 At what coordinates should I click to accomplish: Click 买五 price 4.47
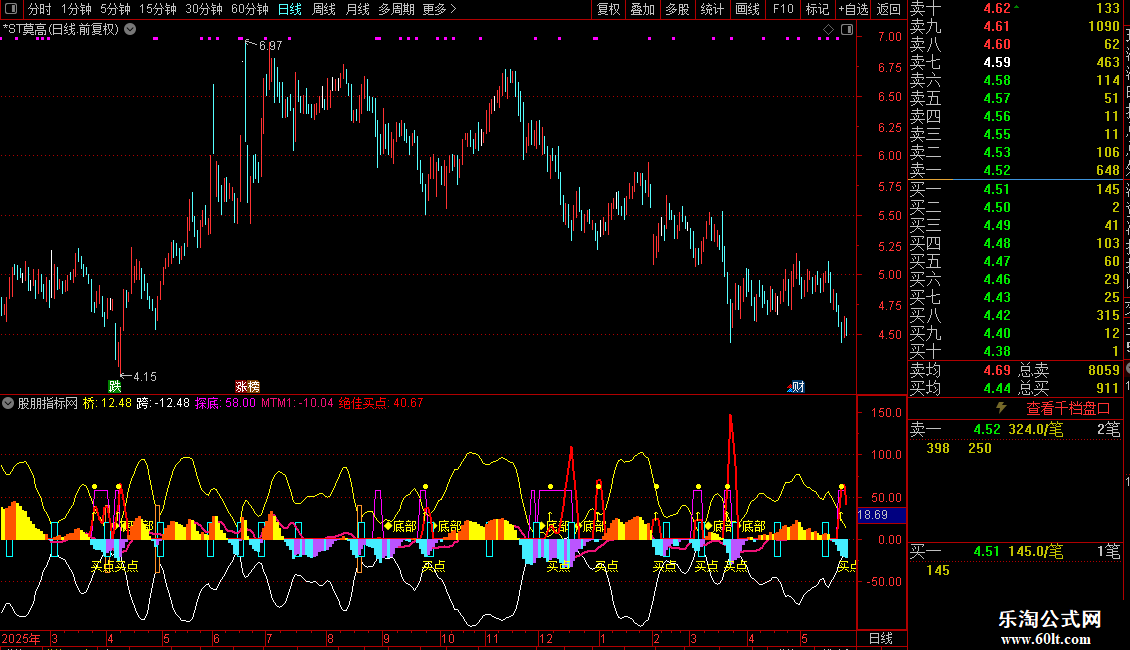[997, 262]
